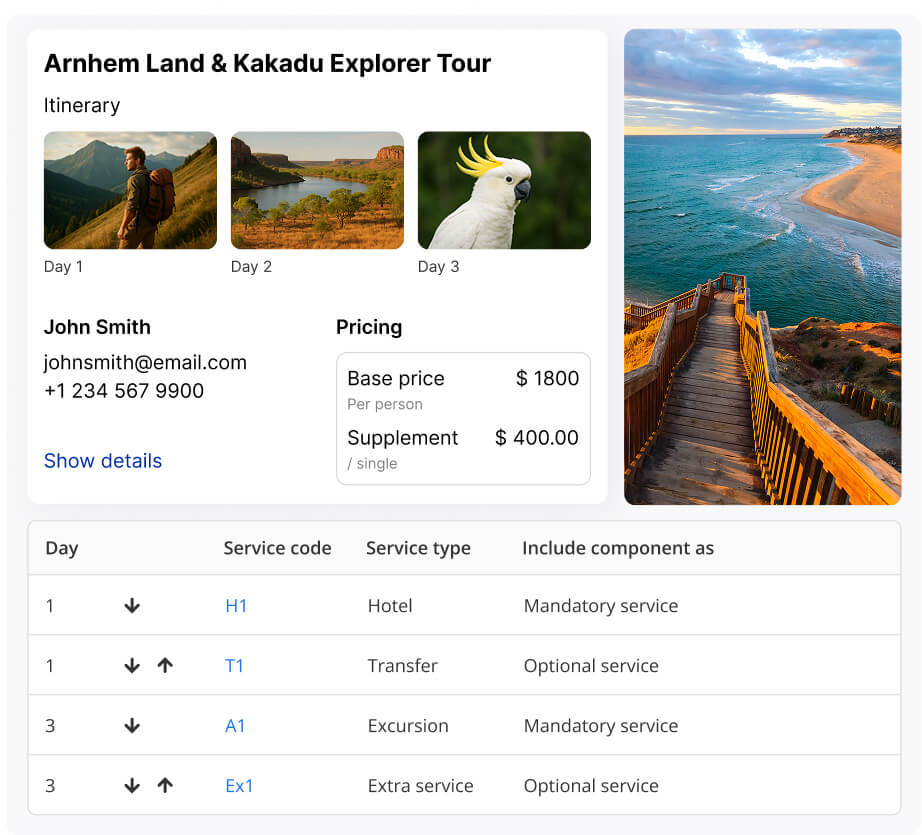Click the Day column header
922x835 pixels.
coord(62,548)
